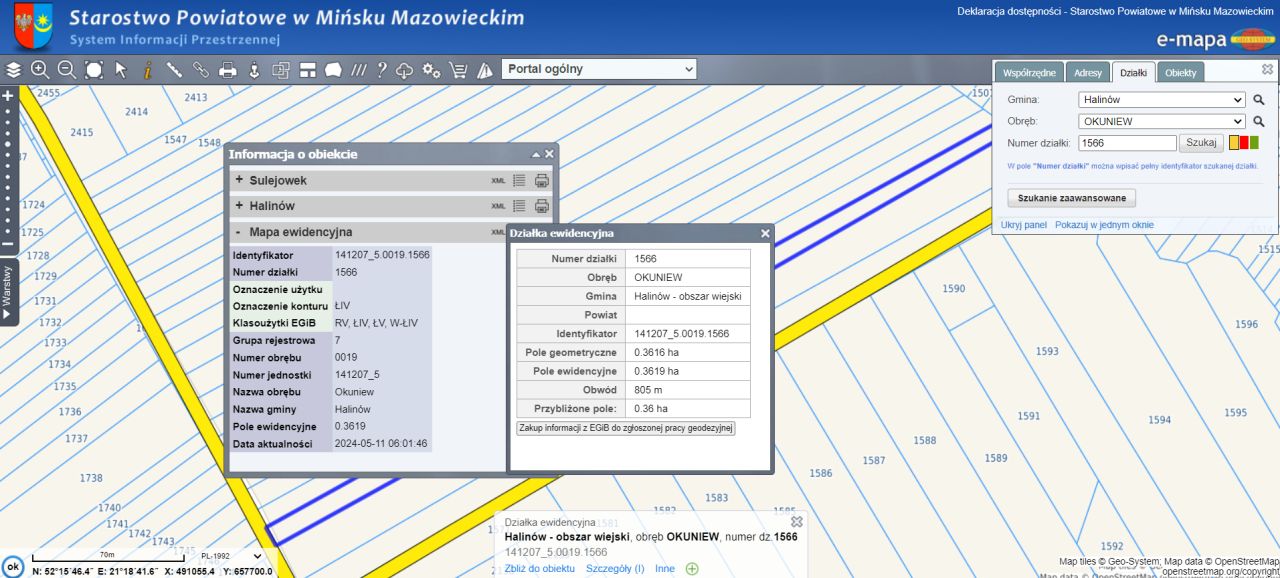Select the zoom in magnifier tool
Image resolution: width=1280 pixels, height=578 pixels.
(x=40, y=70)
